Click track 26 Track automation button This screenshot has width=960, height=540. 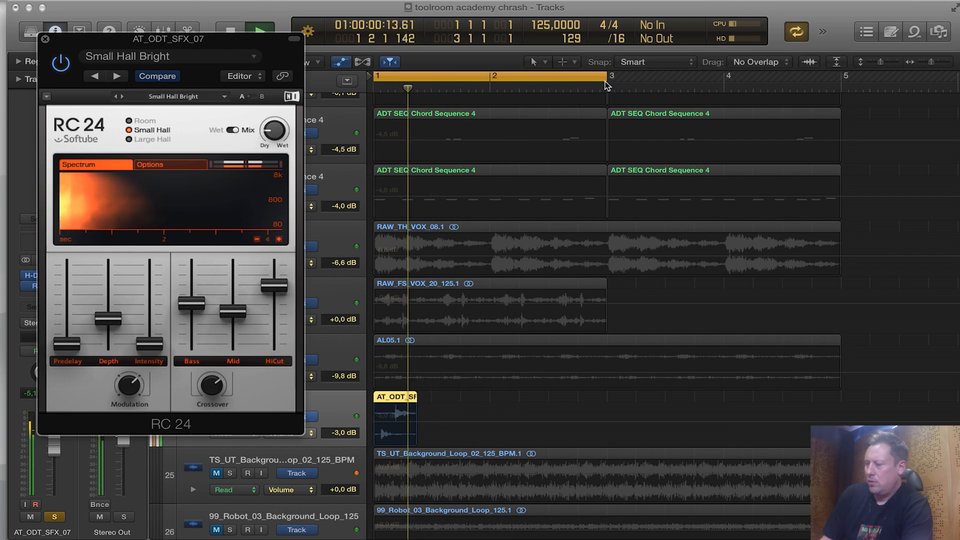click(296, 530)
